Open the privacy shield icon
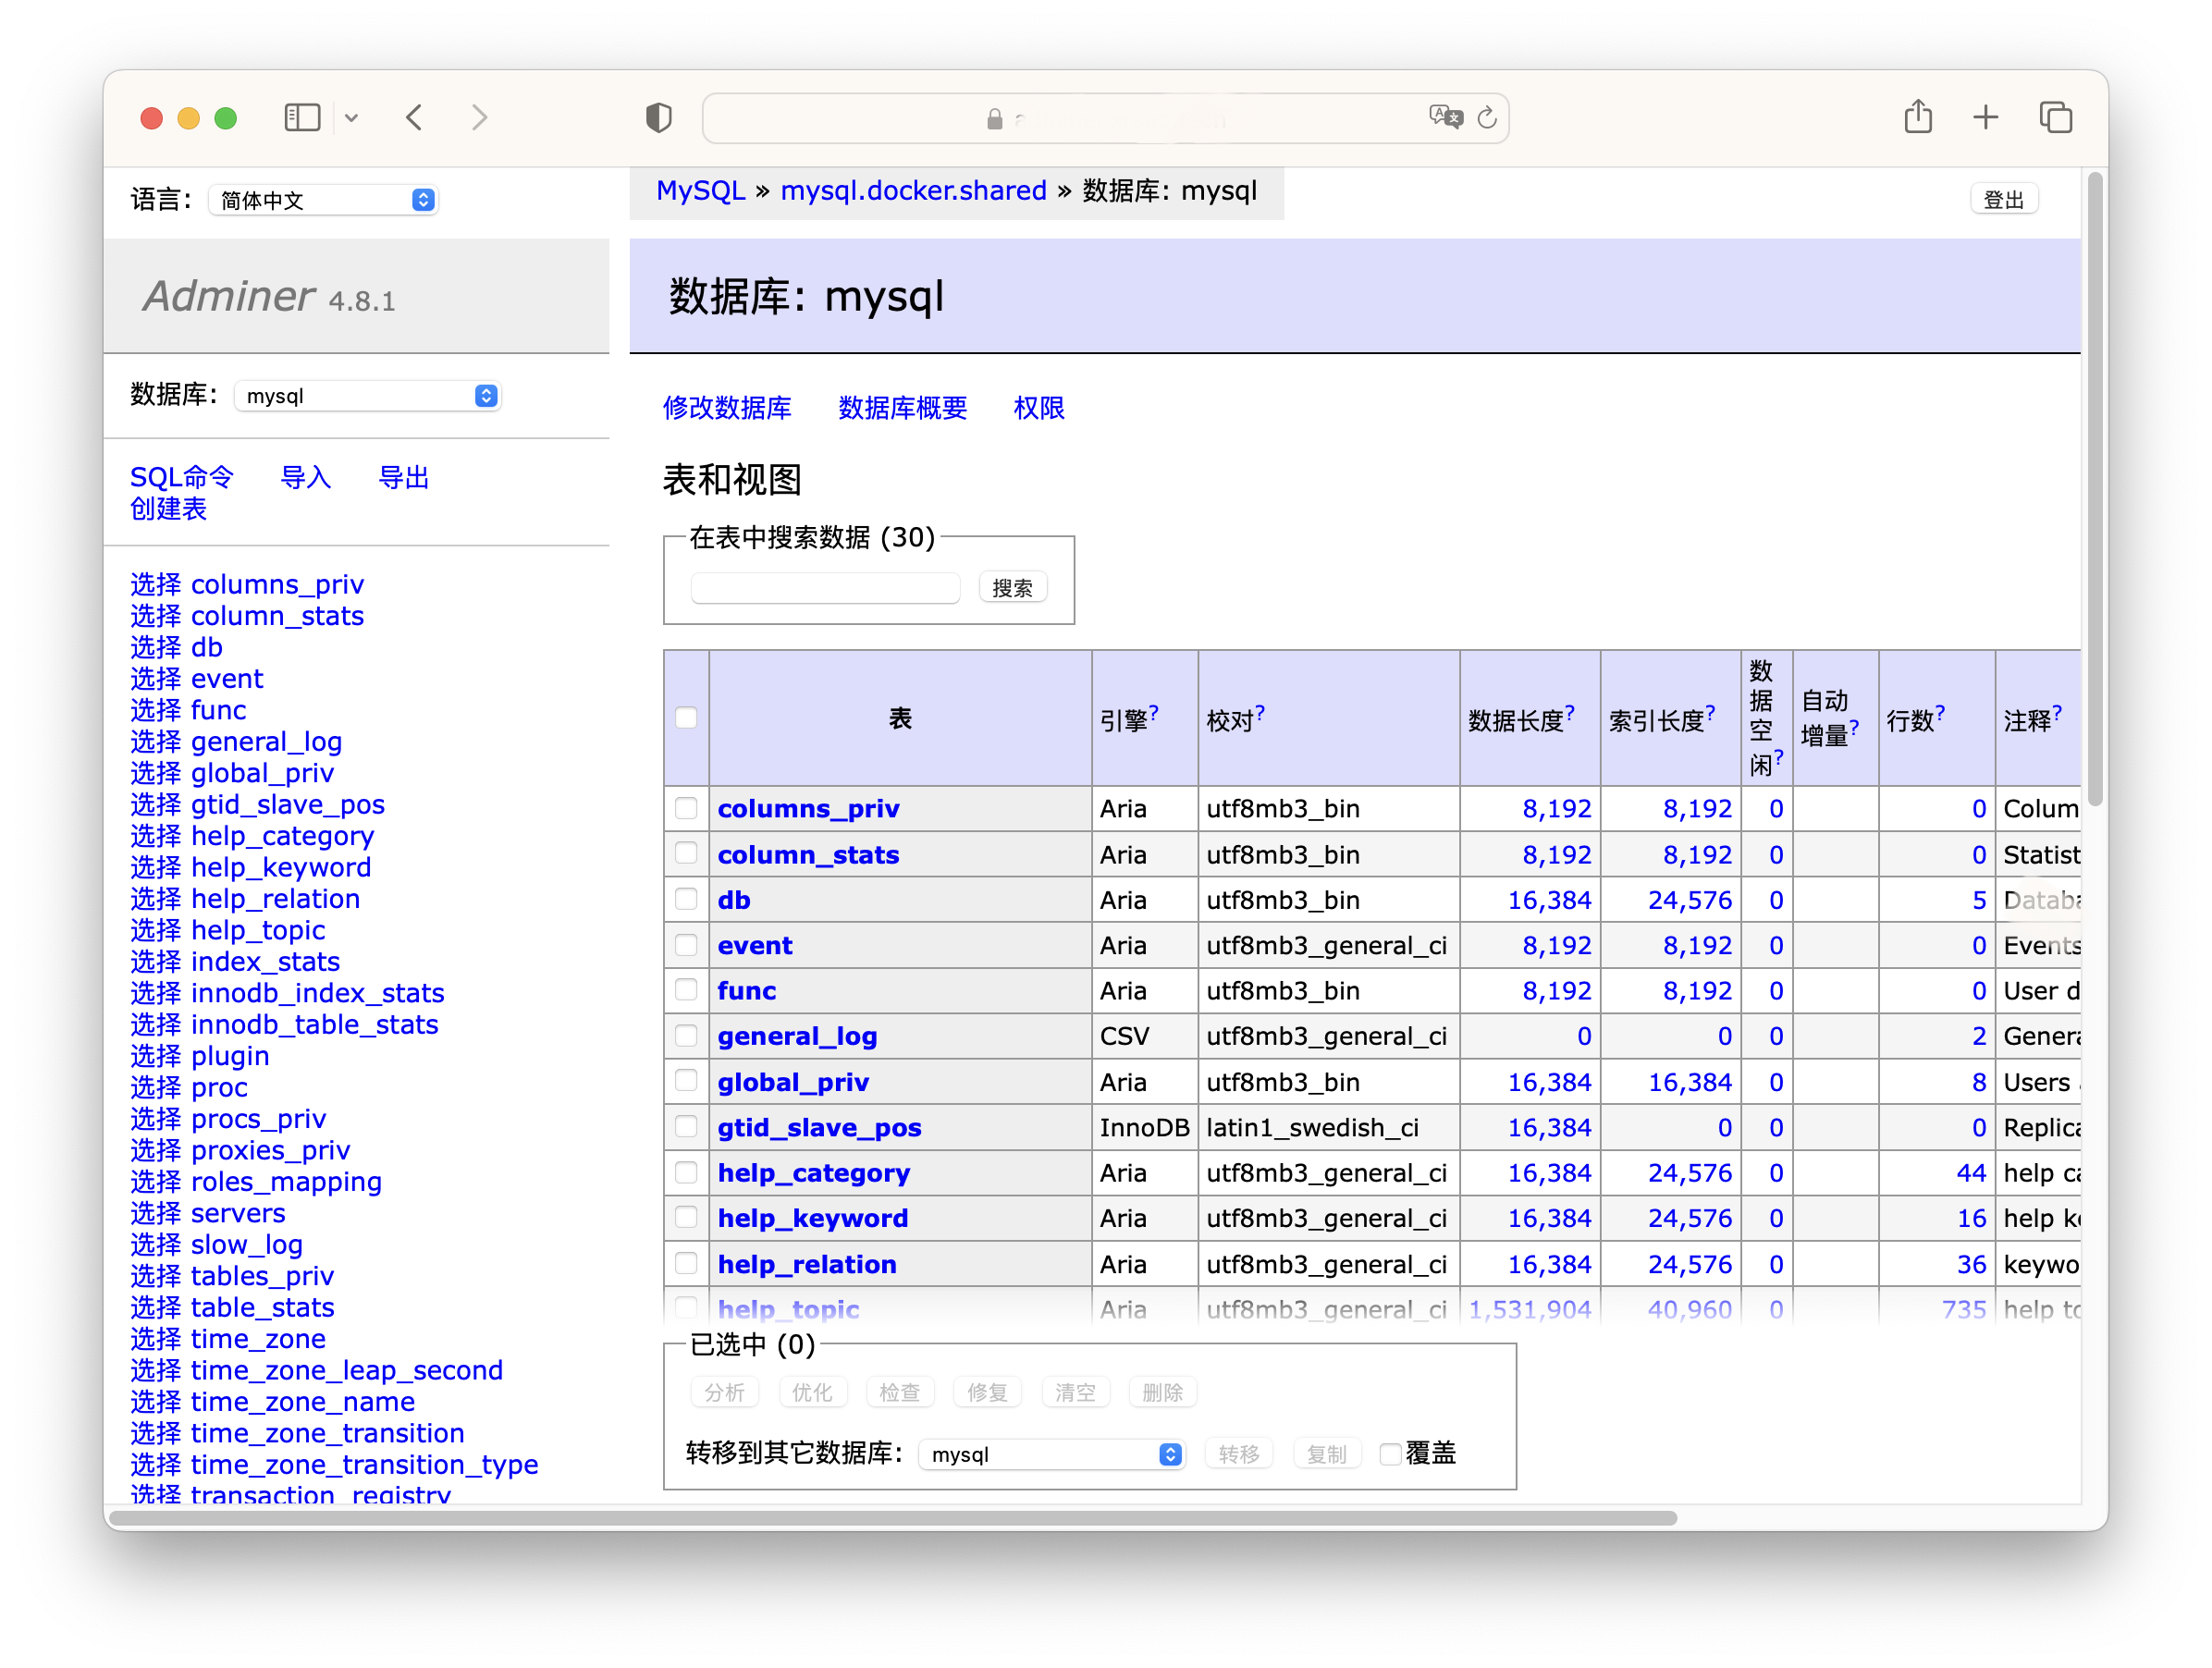Screen dimensions: 2212x1668 pyautogui.click(x=659, y=118)
